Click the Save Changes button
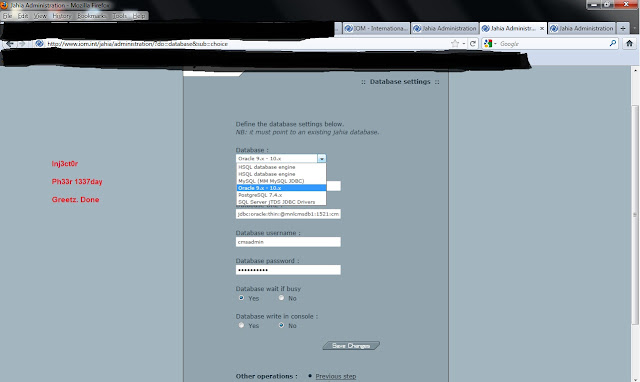Screen dimensions: 640x382 [351, 346]
